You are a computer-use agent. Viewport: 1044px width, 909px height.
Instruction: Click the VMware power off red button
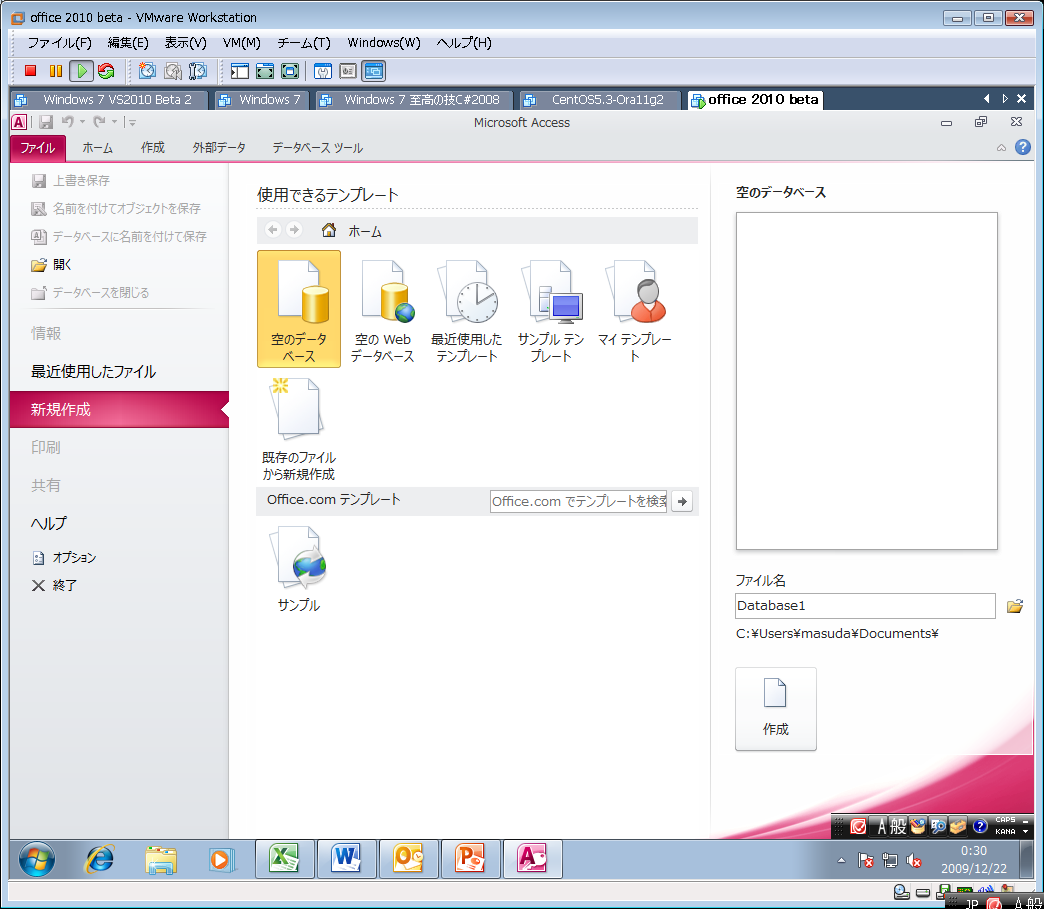(x=31, y=71)
